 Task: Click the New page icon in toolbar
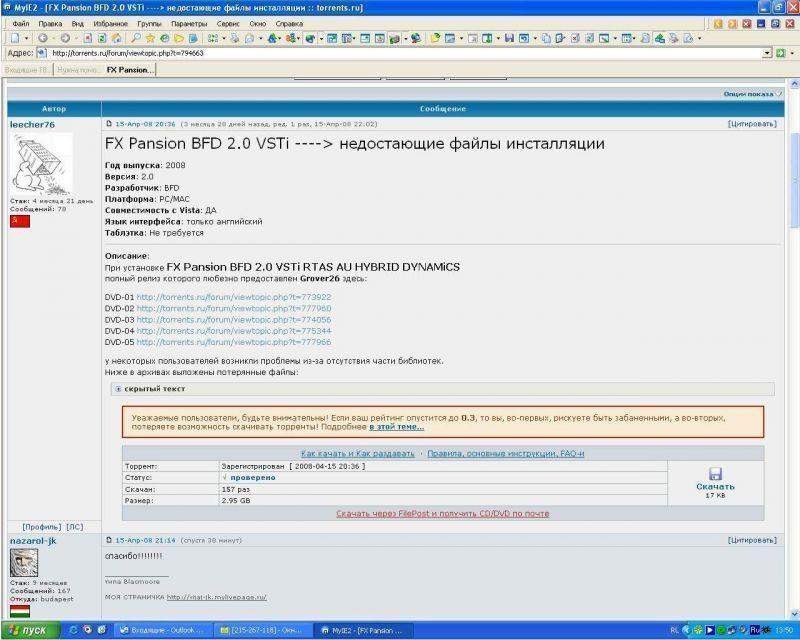(15, 38)
